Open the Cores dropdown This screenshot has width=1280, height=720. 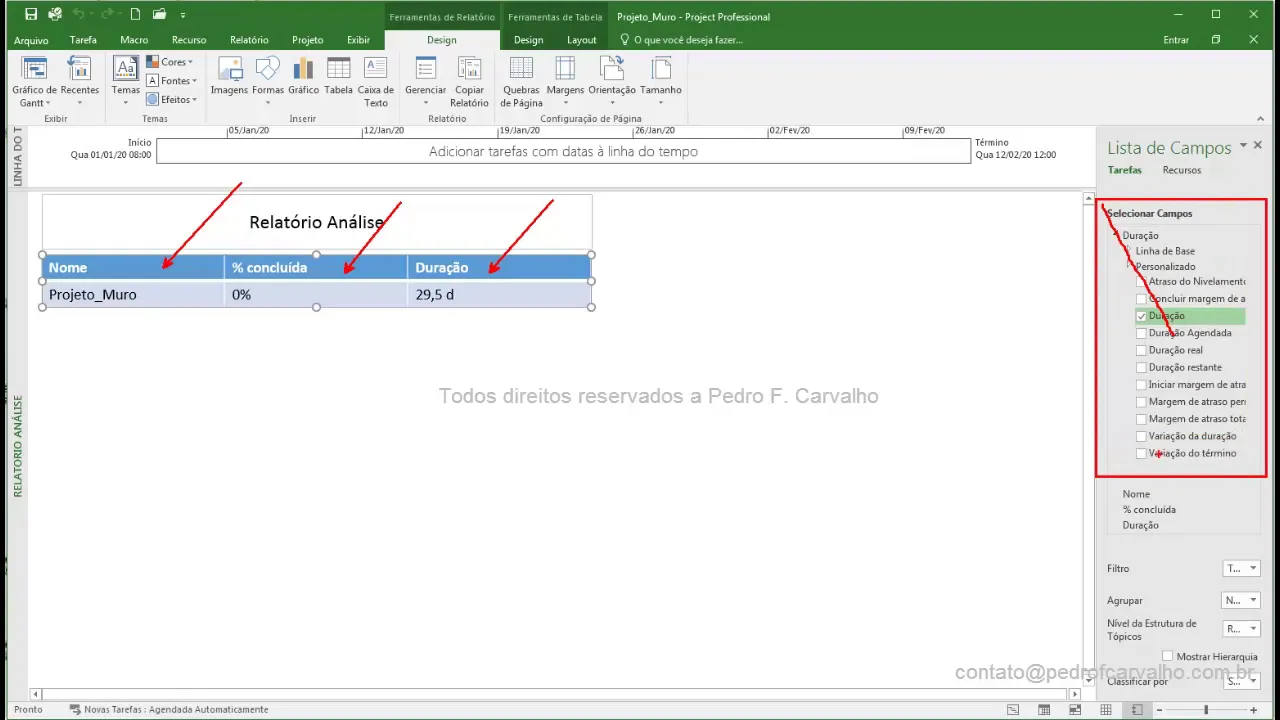point(170,62)
